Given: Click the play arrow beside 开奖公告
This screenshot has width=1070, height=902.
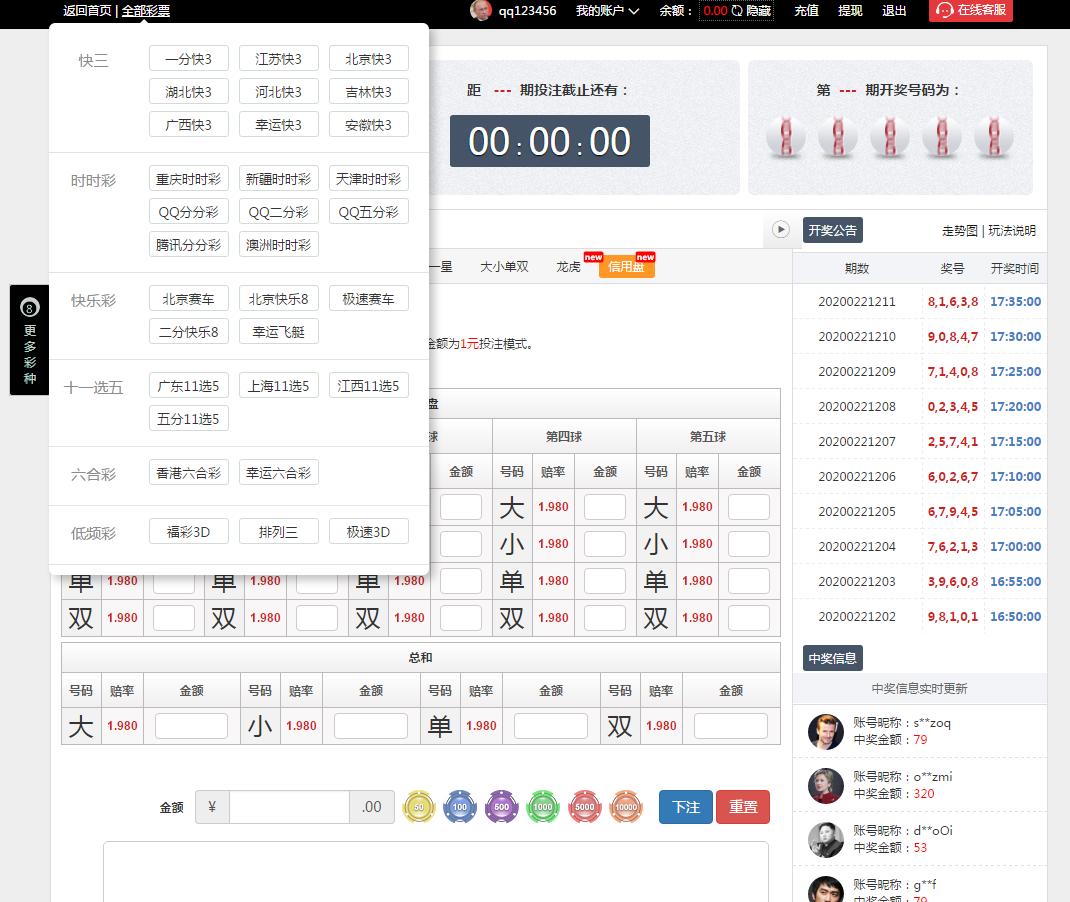Looking at the screenshot, I should click(781, 230).
